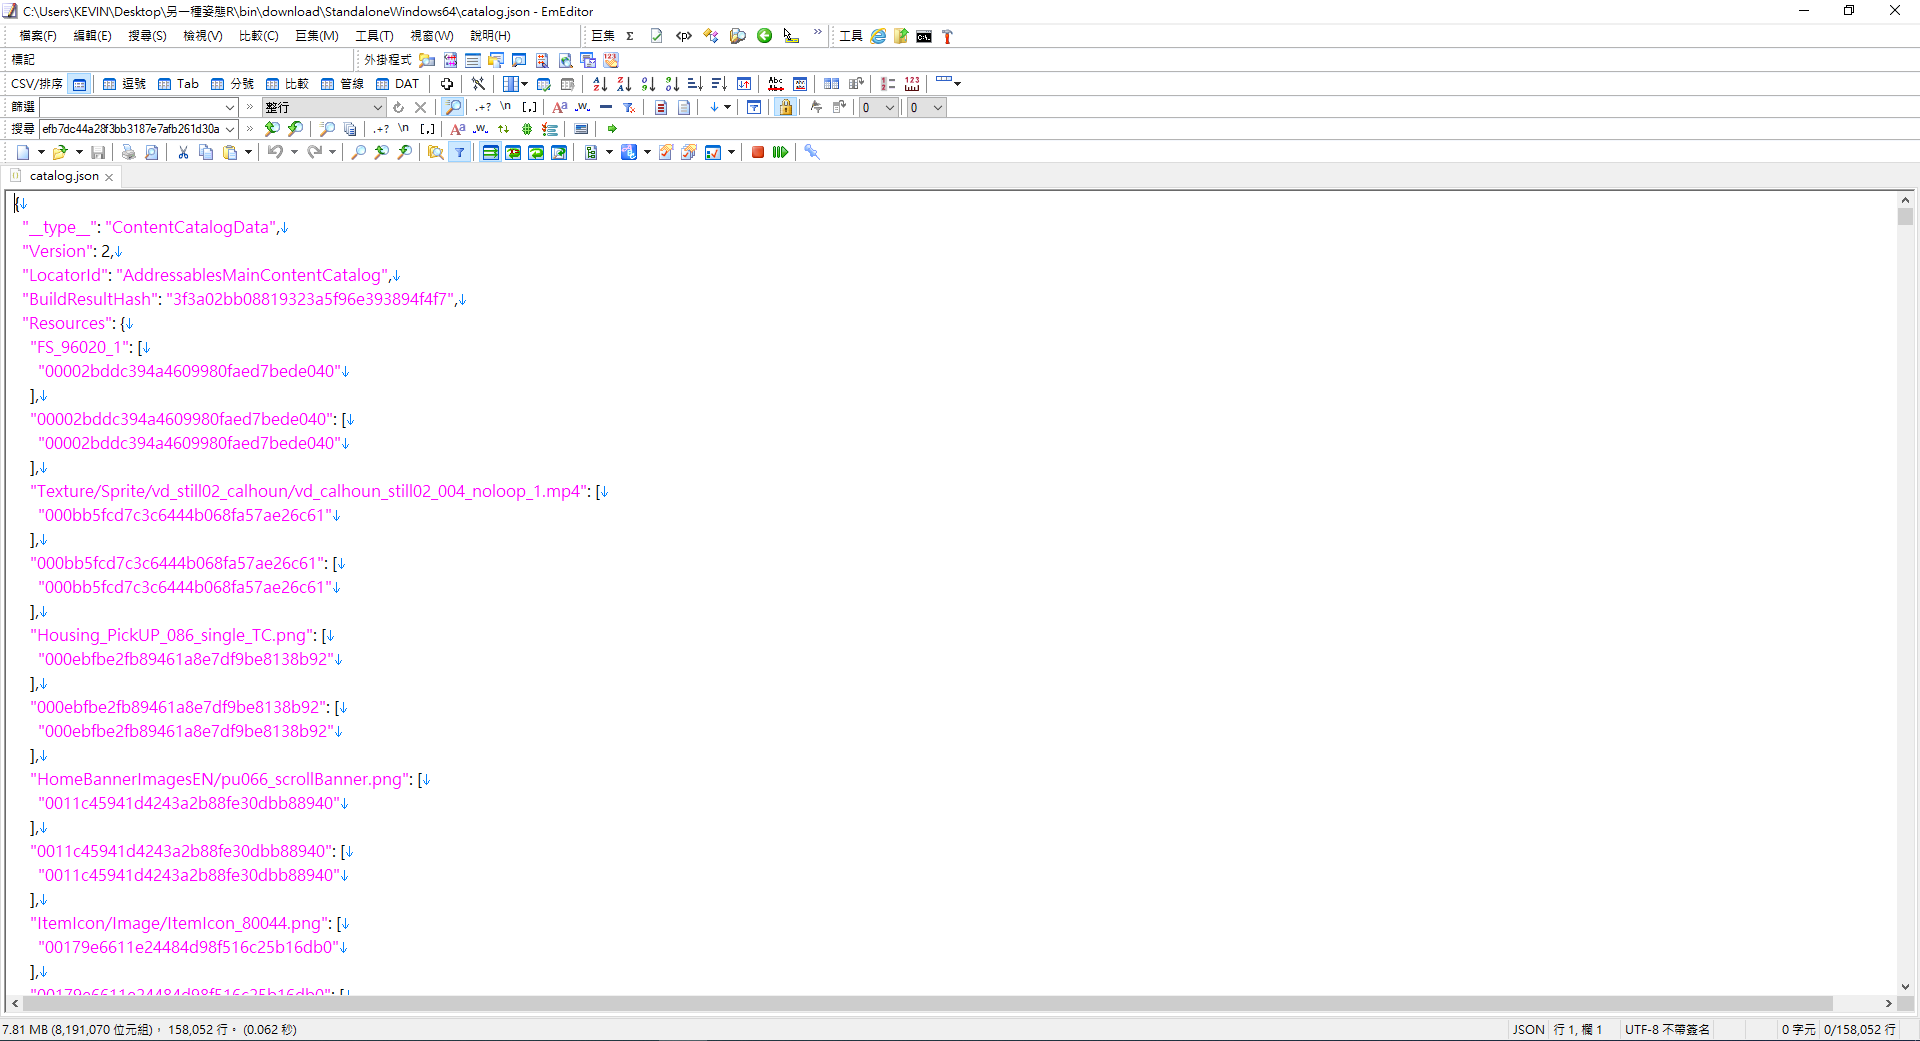Click the new document icon
The height and width of the screenshot is (1041, 1920).
click(22, 152)
